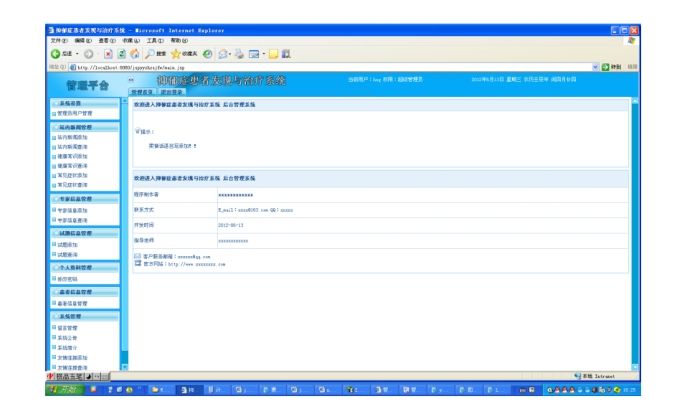Open 管理员用户管理 in the sidebar
This screenshot has width=692, height=419.
(x=75, y=113)
